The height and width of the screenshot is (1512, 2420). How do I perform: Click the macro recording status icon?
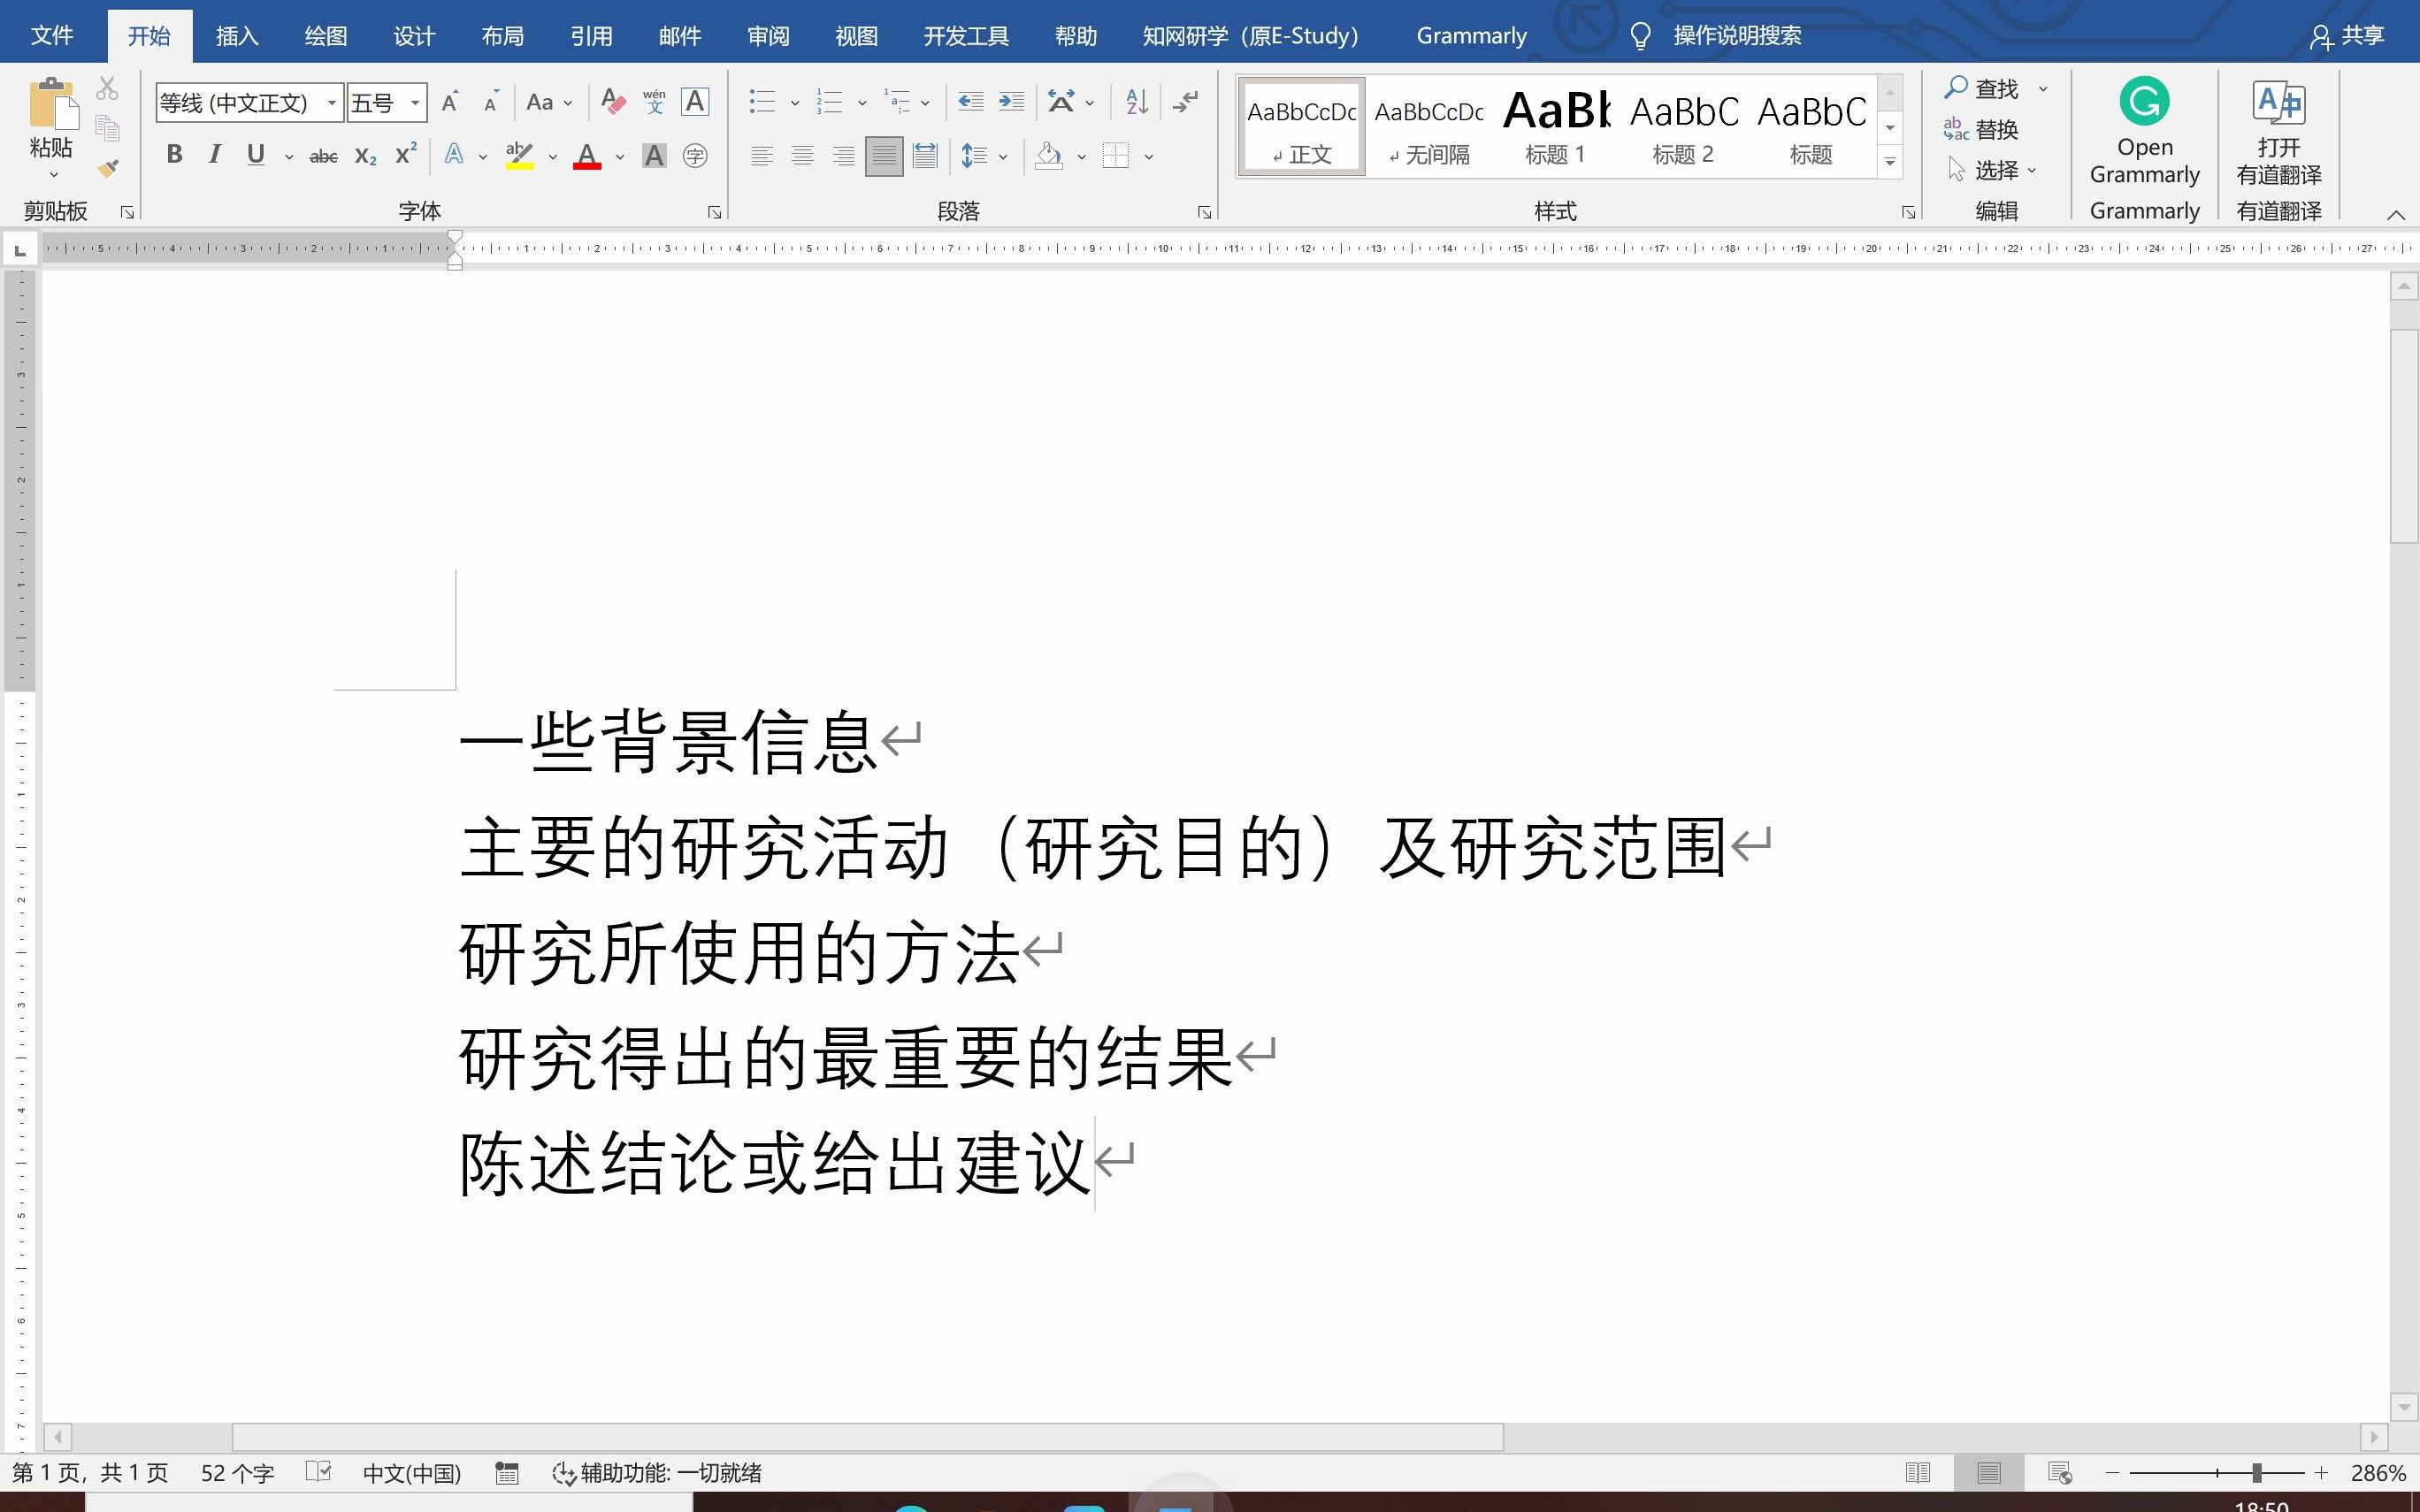coord(507,1472)
